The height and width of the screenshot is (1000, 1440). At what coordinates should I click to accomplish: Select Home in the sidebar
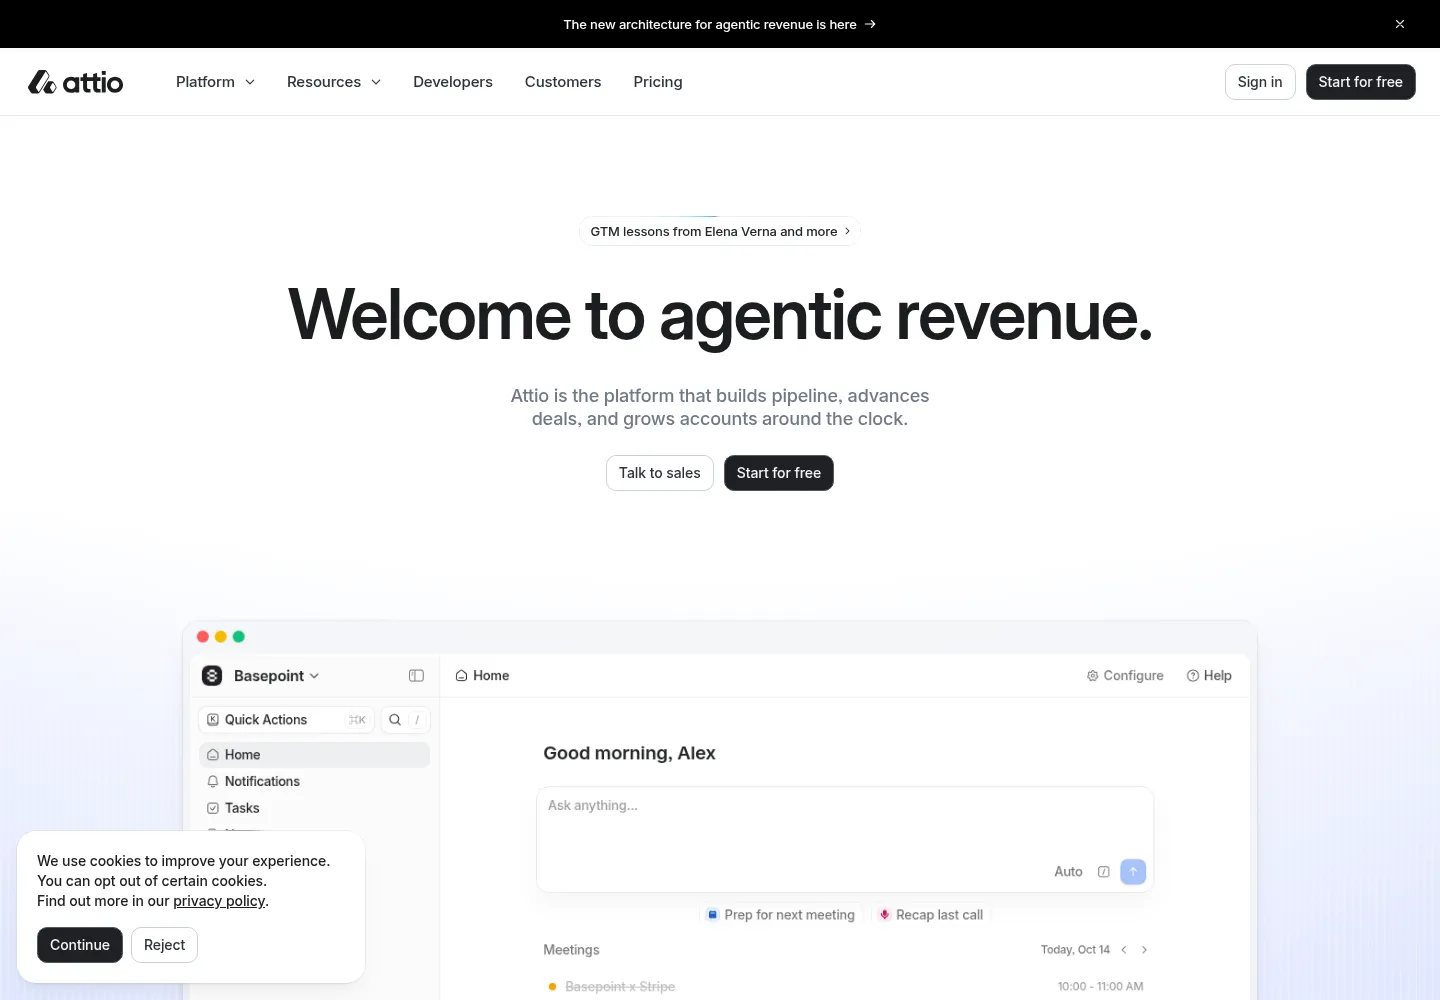pyautogui.click(x=314, y=755)
